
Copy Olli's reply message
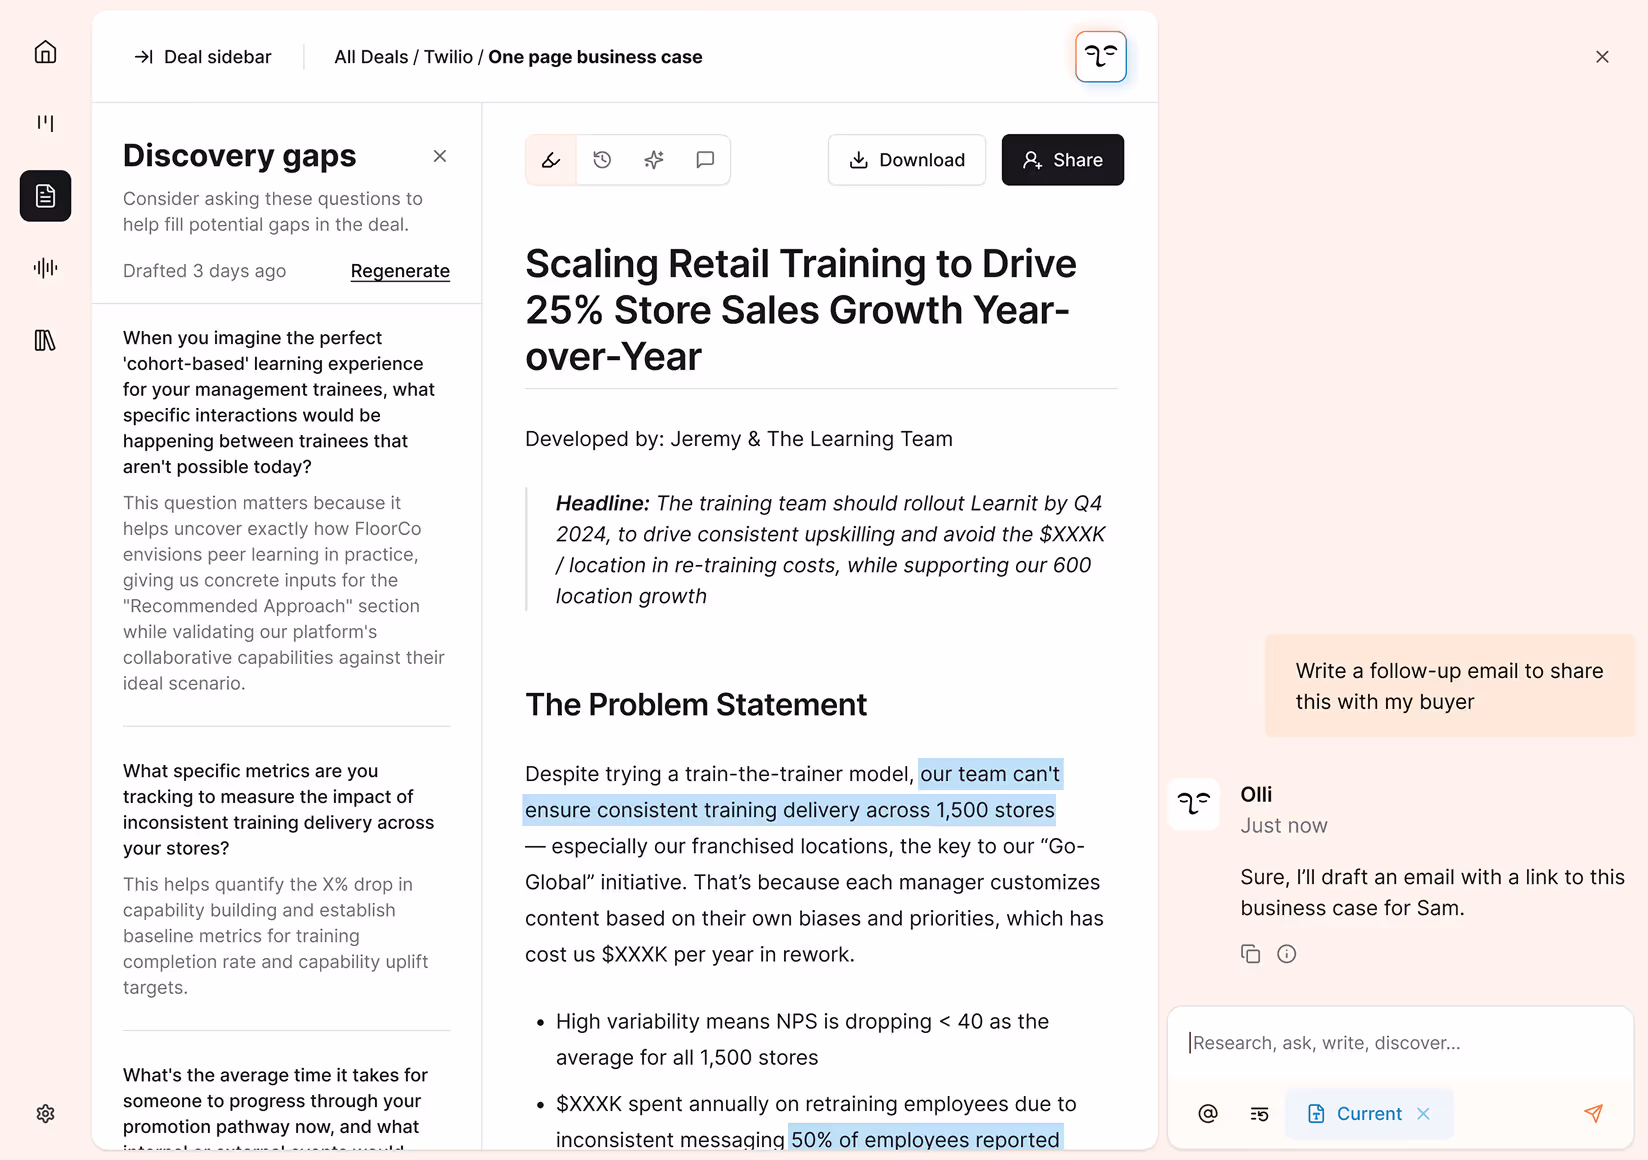pos(1251,954)
